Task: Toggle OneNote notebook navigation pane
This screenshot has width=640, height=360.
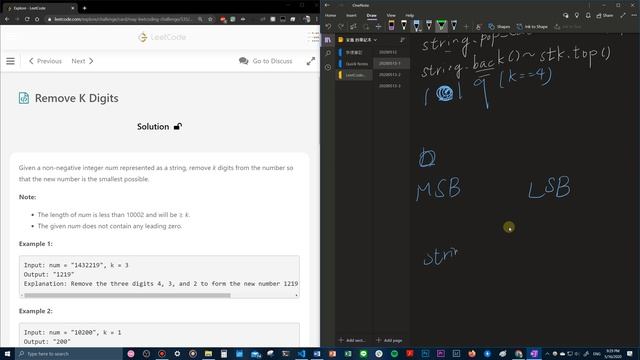Action: 328,40
